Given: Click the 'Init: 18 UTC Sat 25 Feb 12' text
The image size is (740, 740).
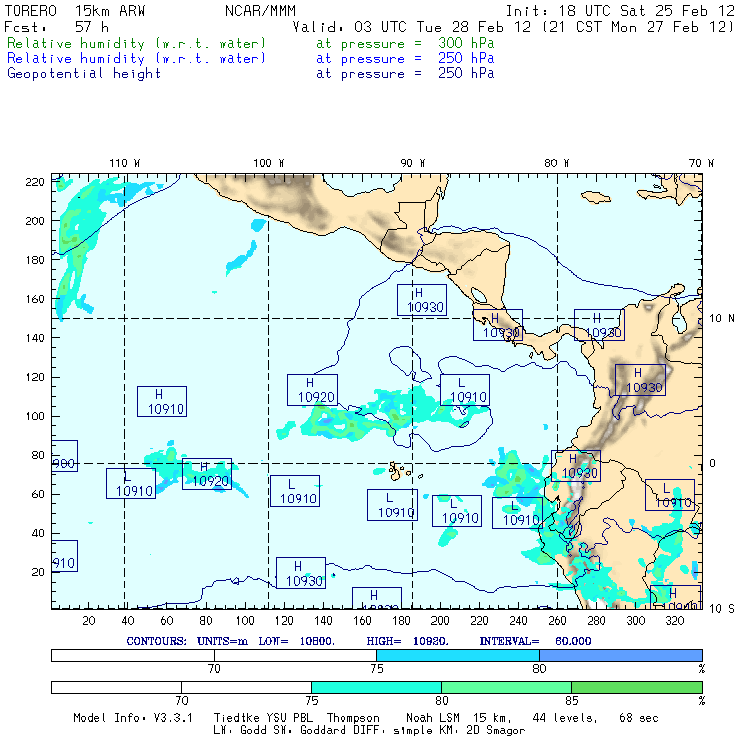Looking at the screenshot, I should 620,11.
